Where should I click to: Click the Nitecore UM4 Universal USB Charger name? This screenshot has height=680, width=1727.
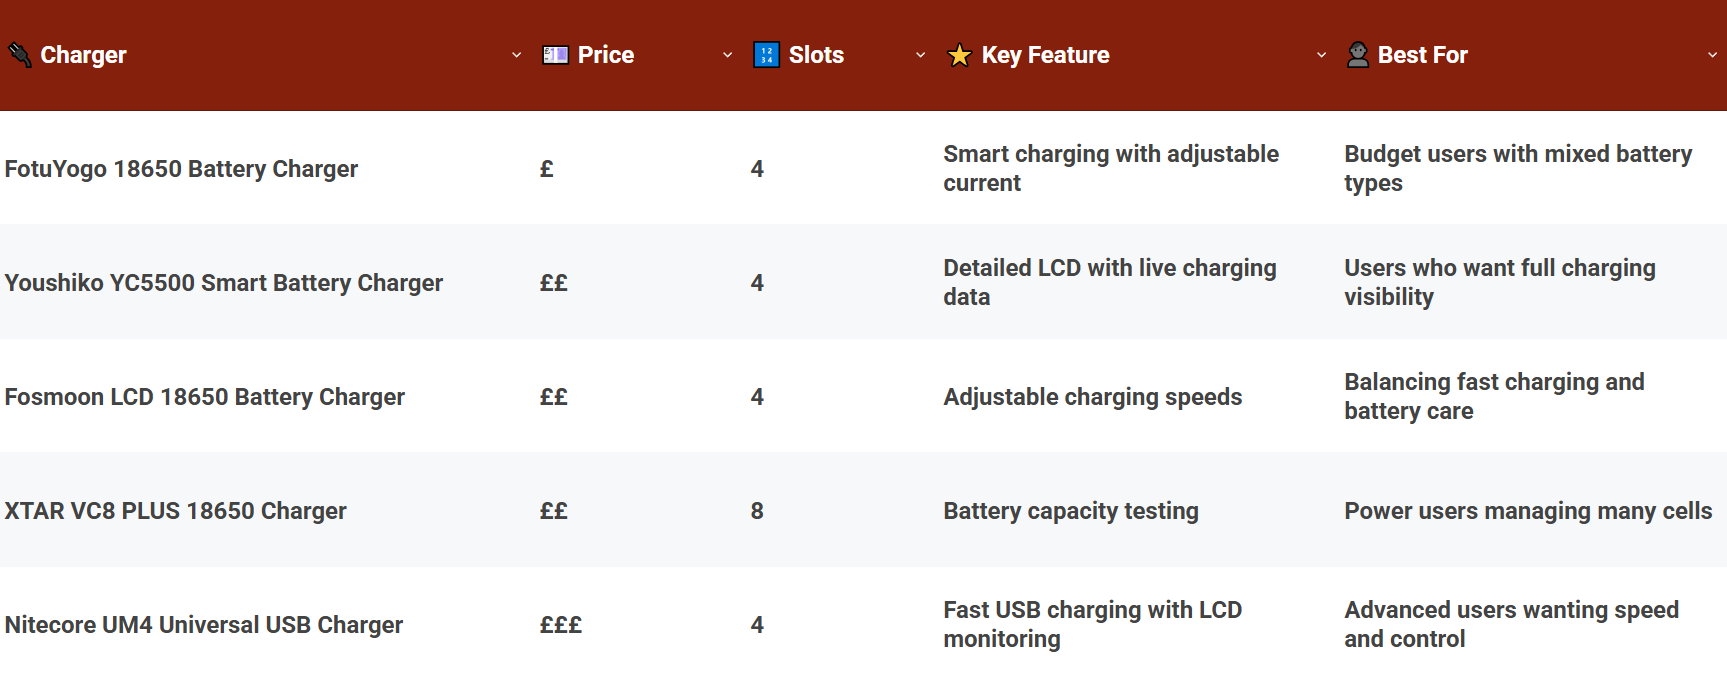[204, 624]
